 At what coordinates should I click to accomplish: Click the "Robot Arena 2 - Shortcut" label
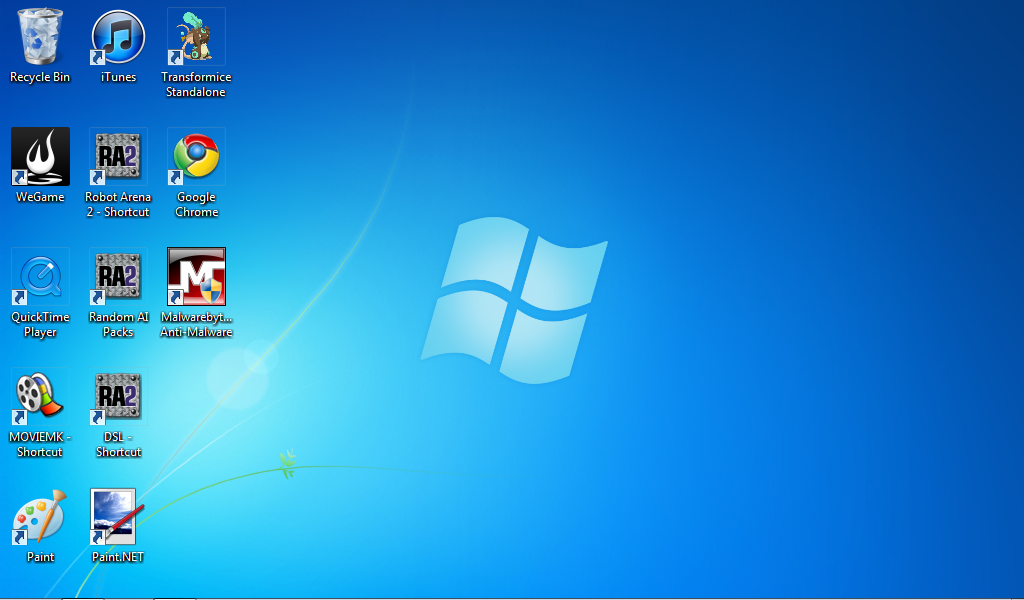pyautogui.click(x=118, y=204)
